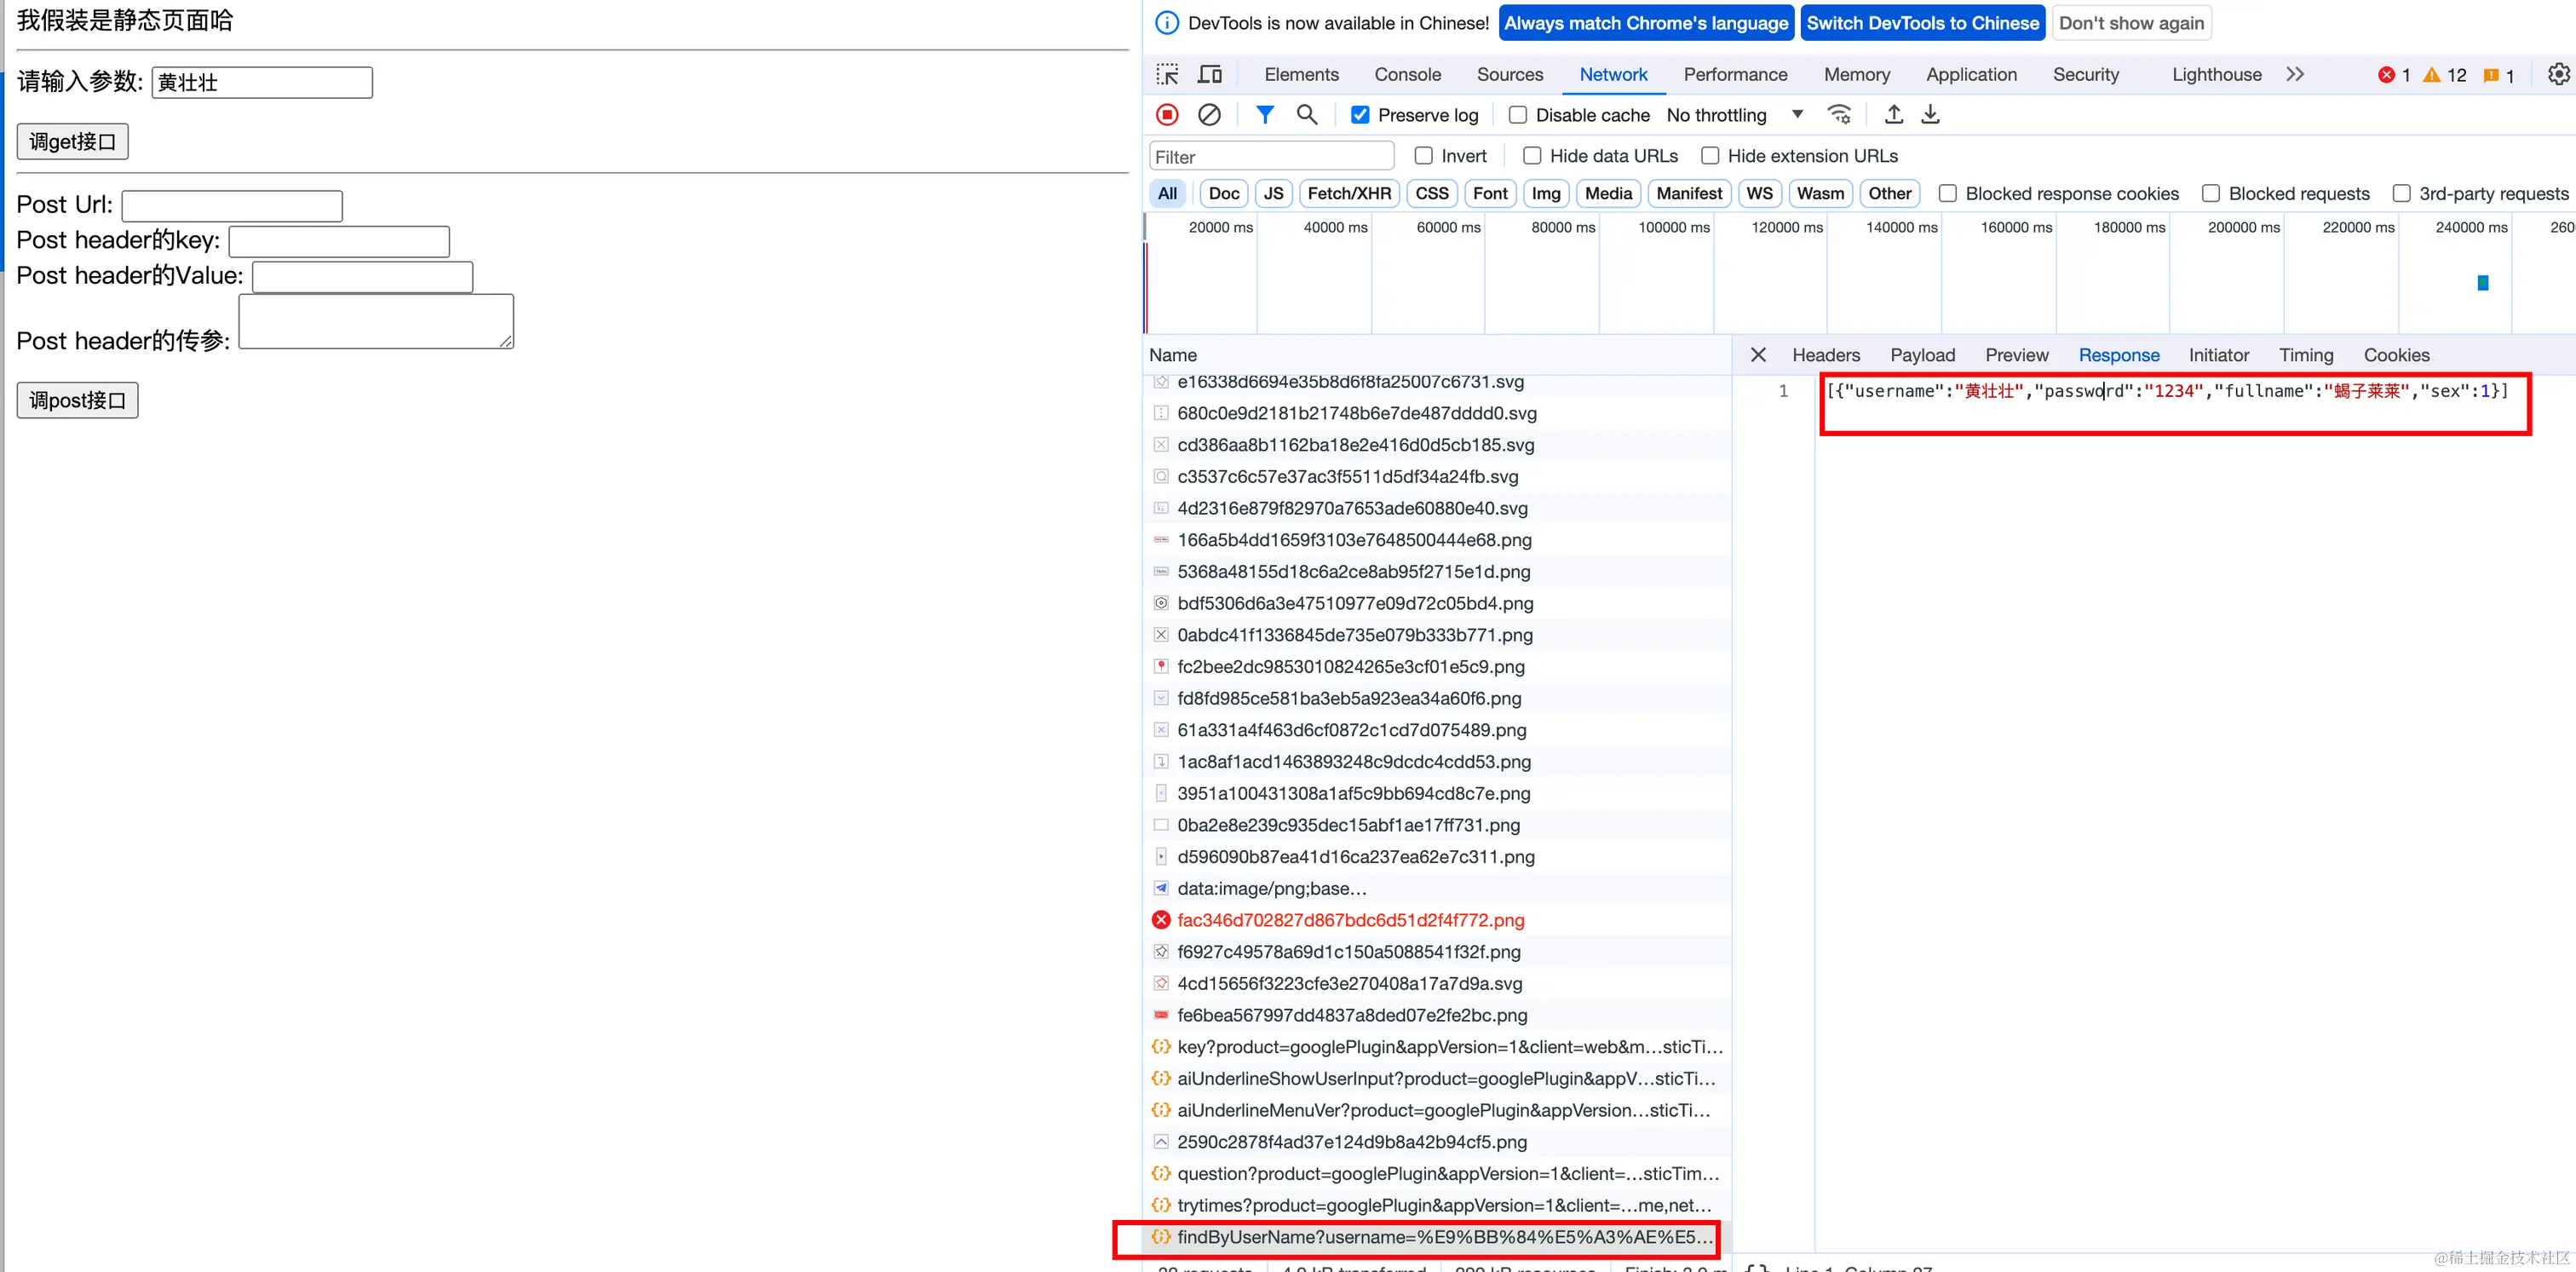2576x1272 pixels.
Task: Click Switch DevTools to Chinese button
Action: click(1922, 23)
